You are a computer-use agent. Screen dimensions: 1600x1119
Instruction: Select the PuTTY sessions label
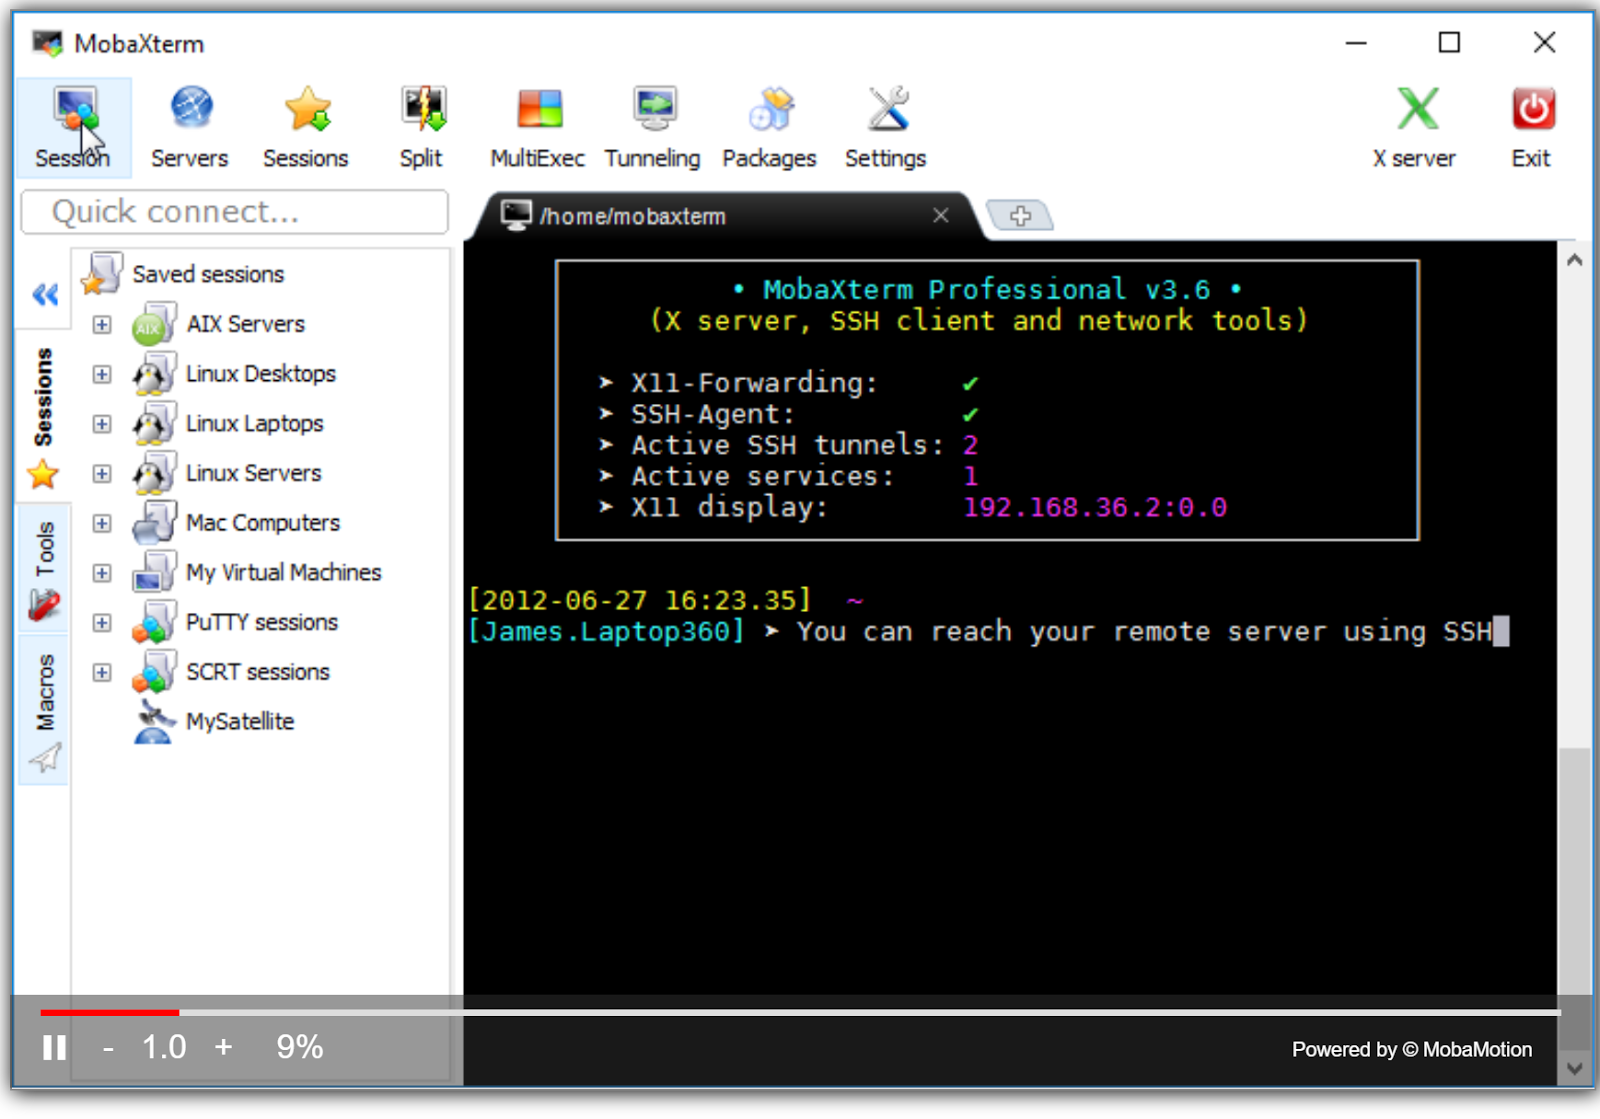pos(262,622)
